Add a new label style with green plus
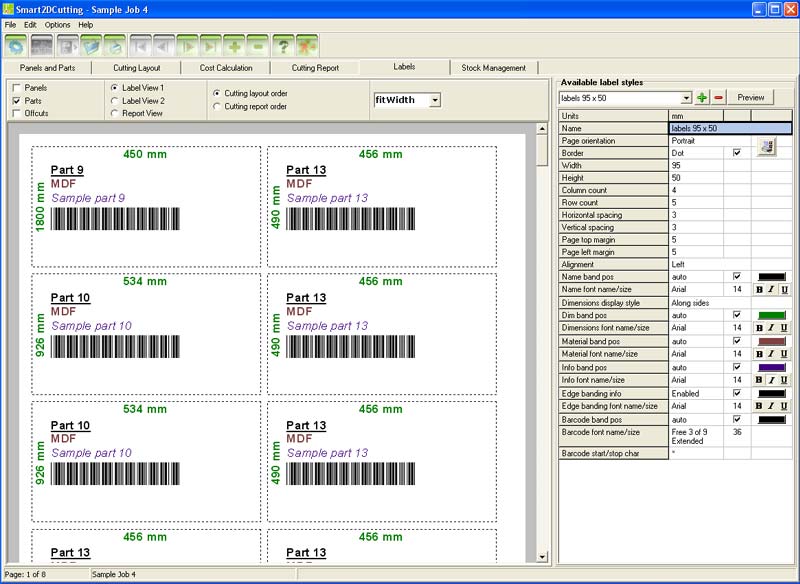The image size is (800, 584). tap(702, 97)
